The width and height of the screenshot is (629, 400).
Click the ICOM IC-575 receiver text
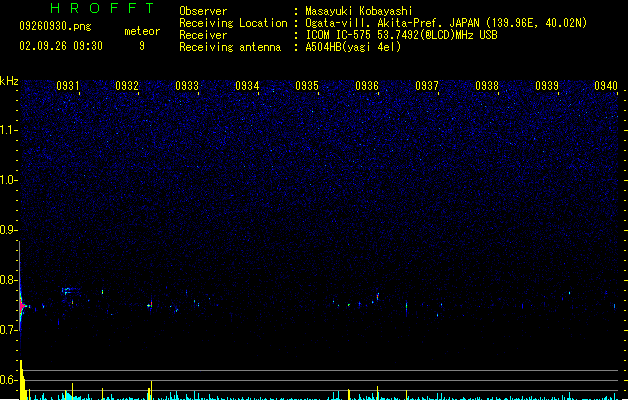click(x=401, y=35)
